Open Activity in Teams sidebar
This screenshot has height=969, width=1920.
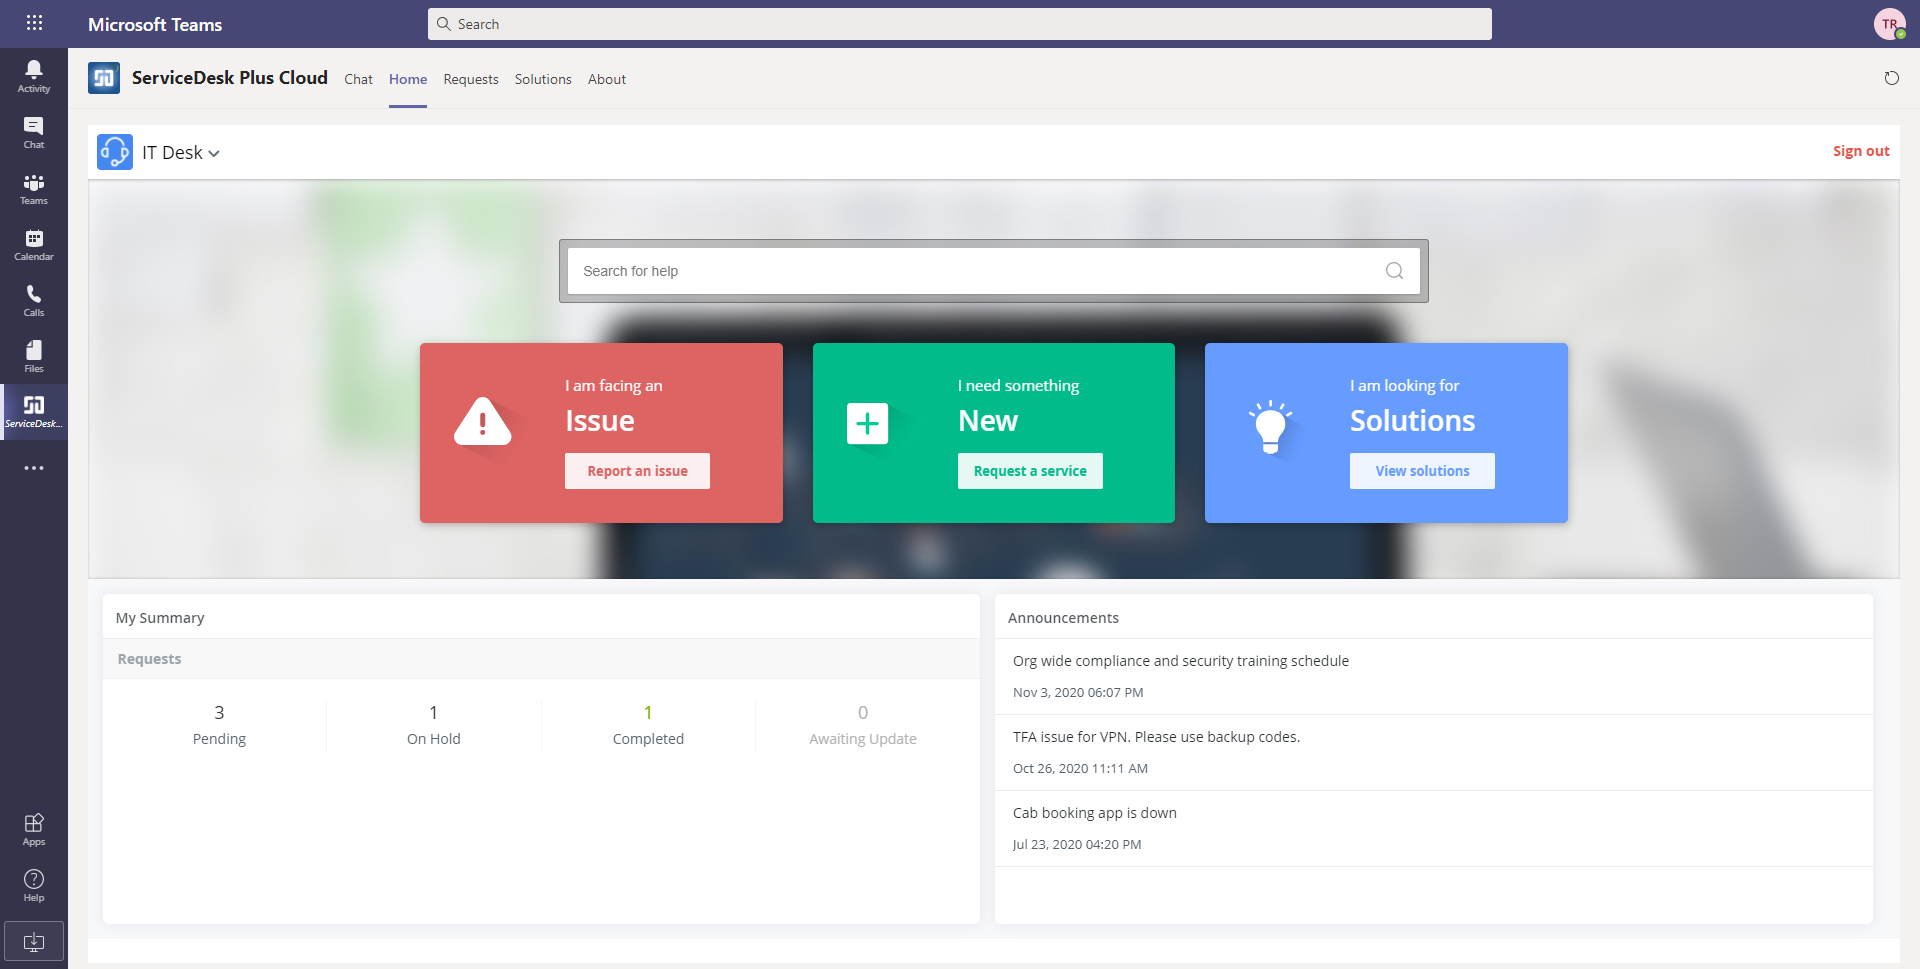coord(34,76)
